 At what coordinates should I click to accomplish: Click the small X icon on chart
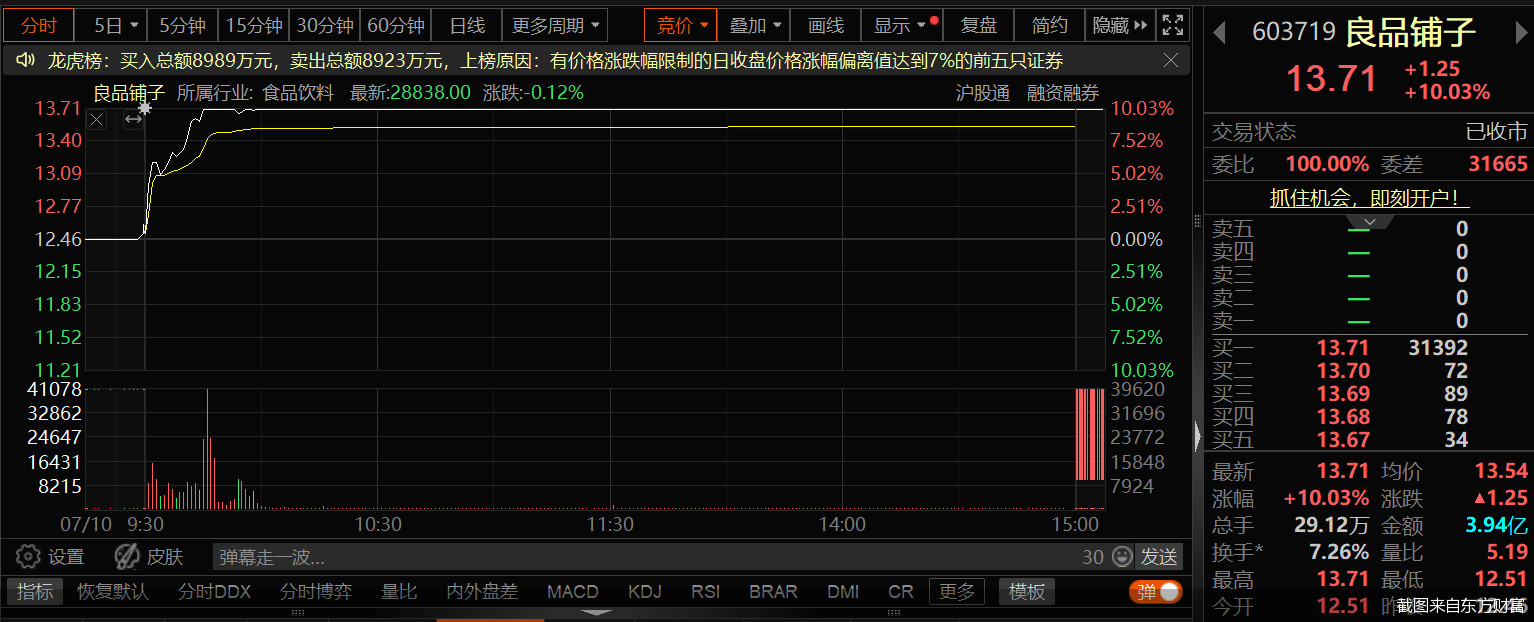[96, 120]
